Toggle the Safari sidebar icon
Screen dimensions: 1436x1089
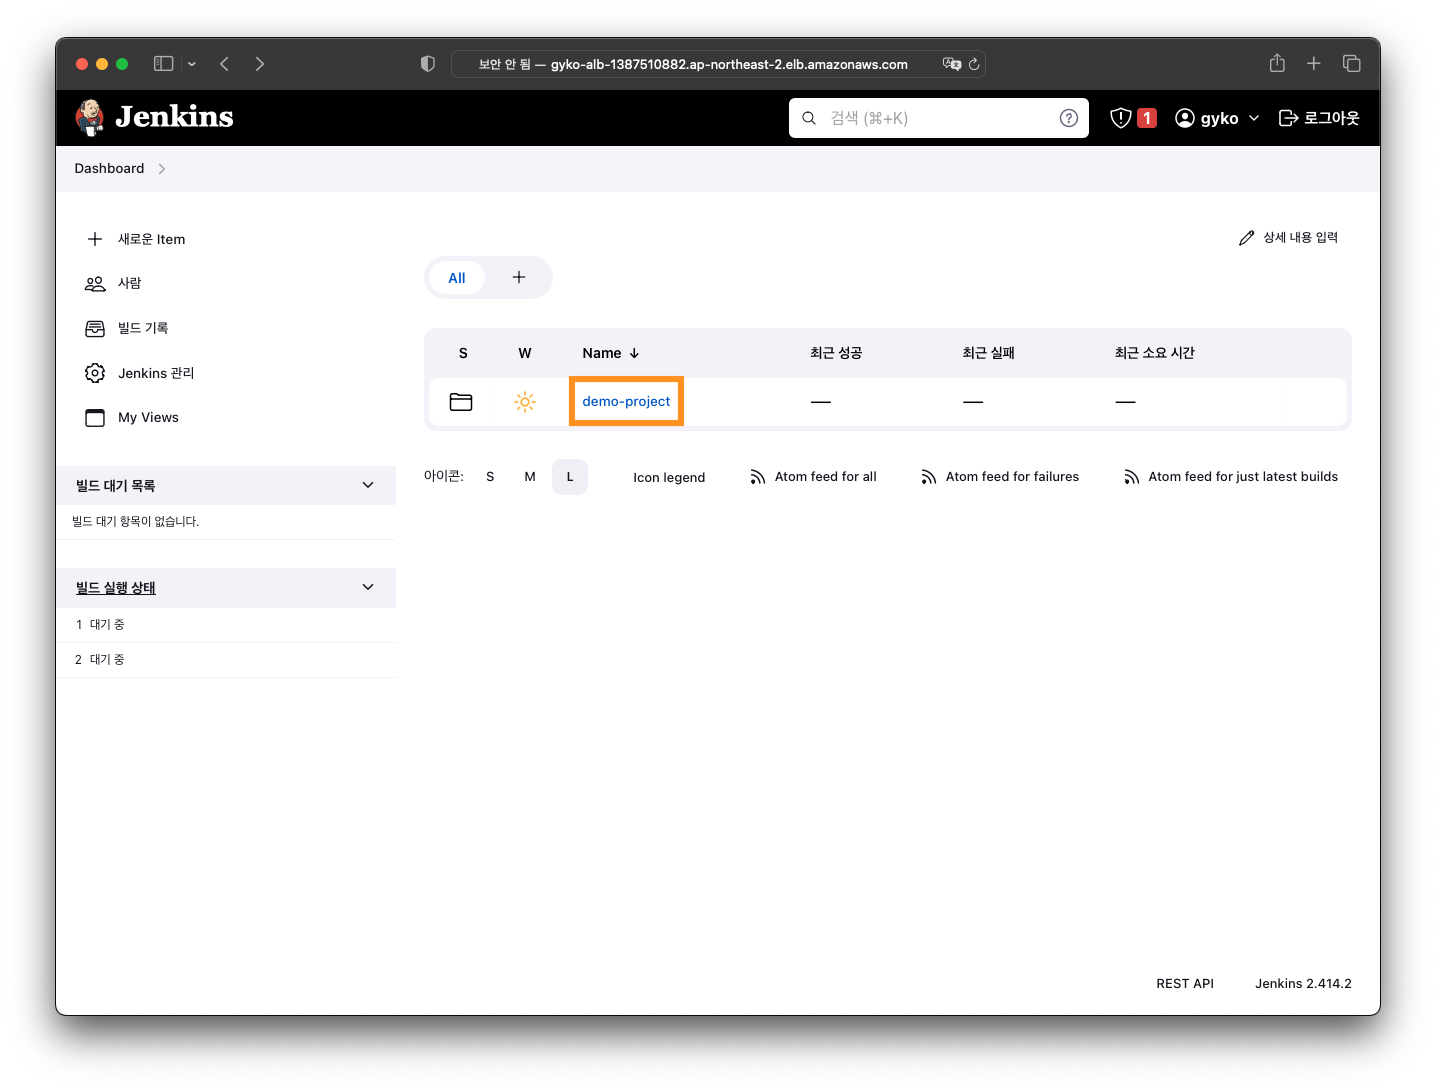(x=163, y=64)
